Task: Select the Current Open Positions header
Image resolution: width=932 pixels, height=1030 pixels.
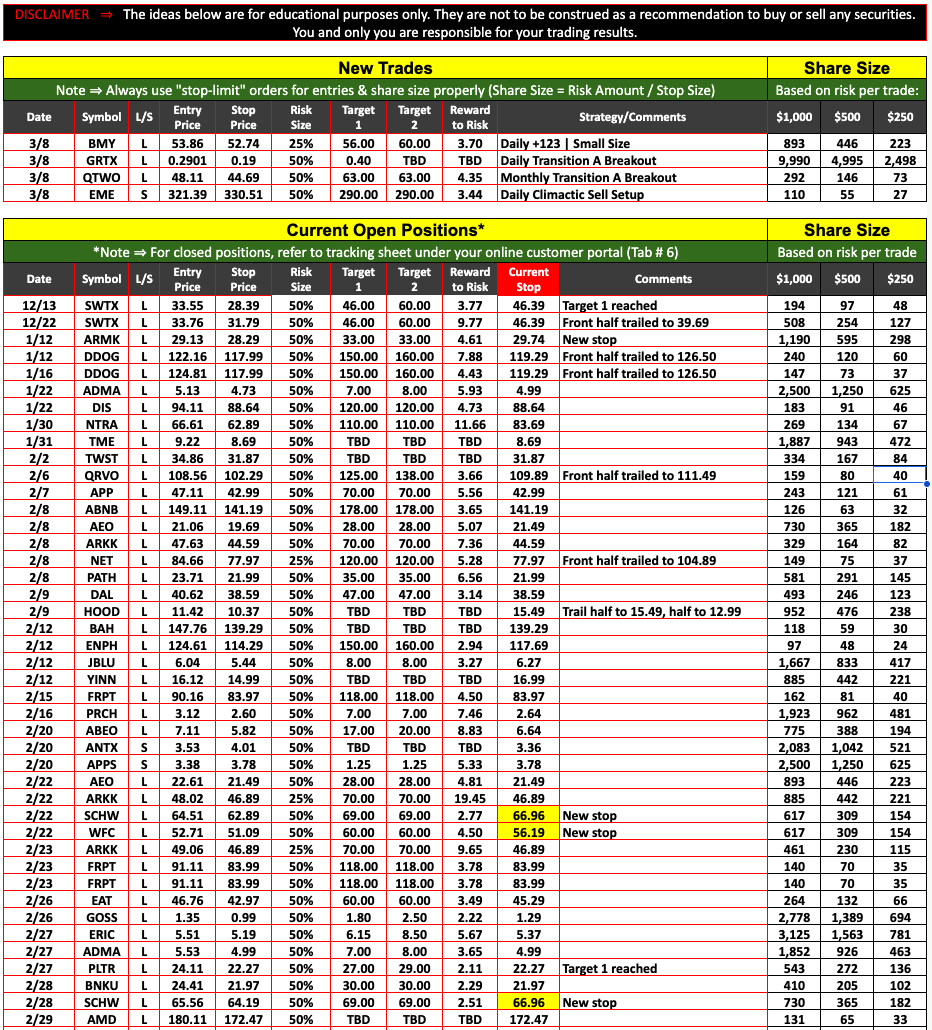Action: [x=385, y=230]
